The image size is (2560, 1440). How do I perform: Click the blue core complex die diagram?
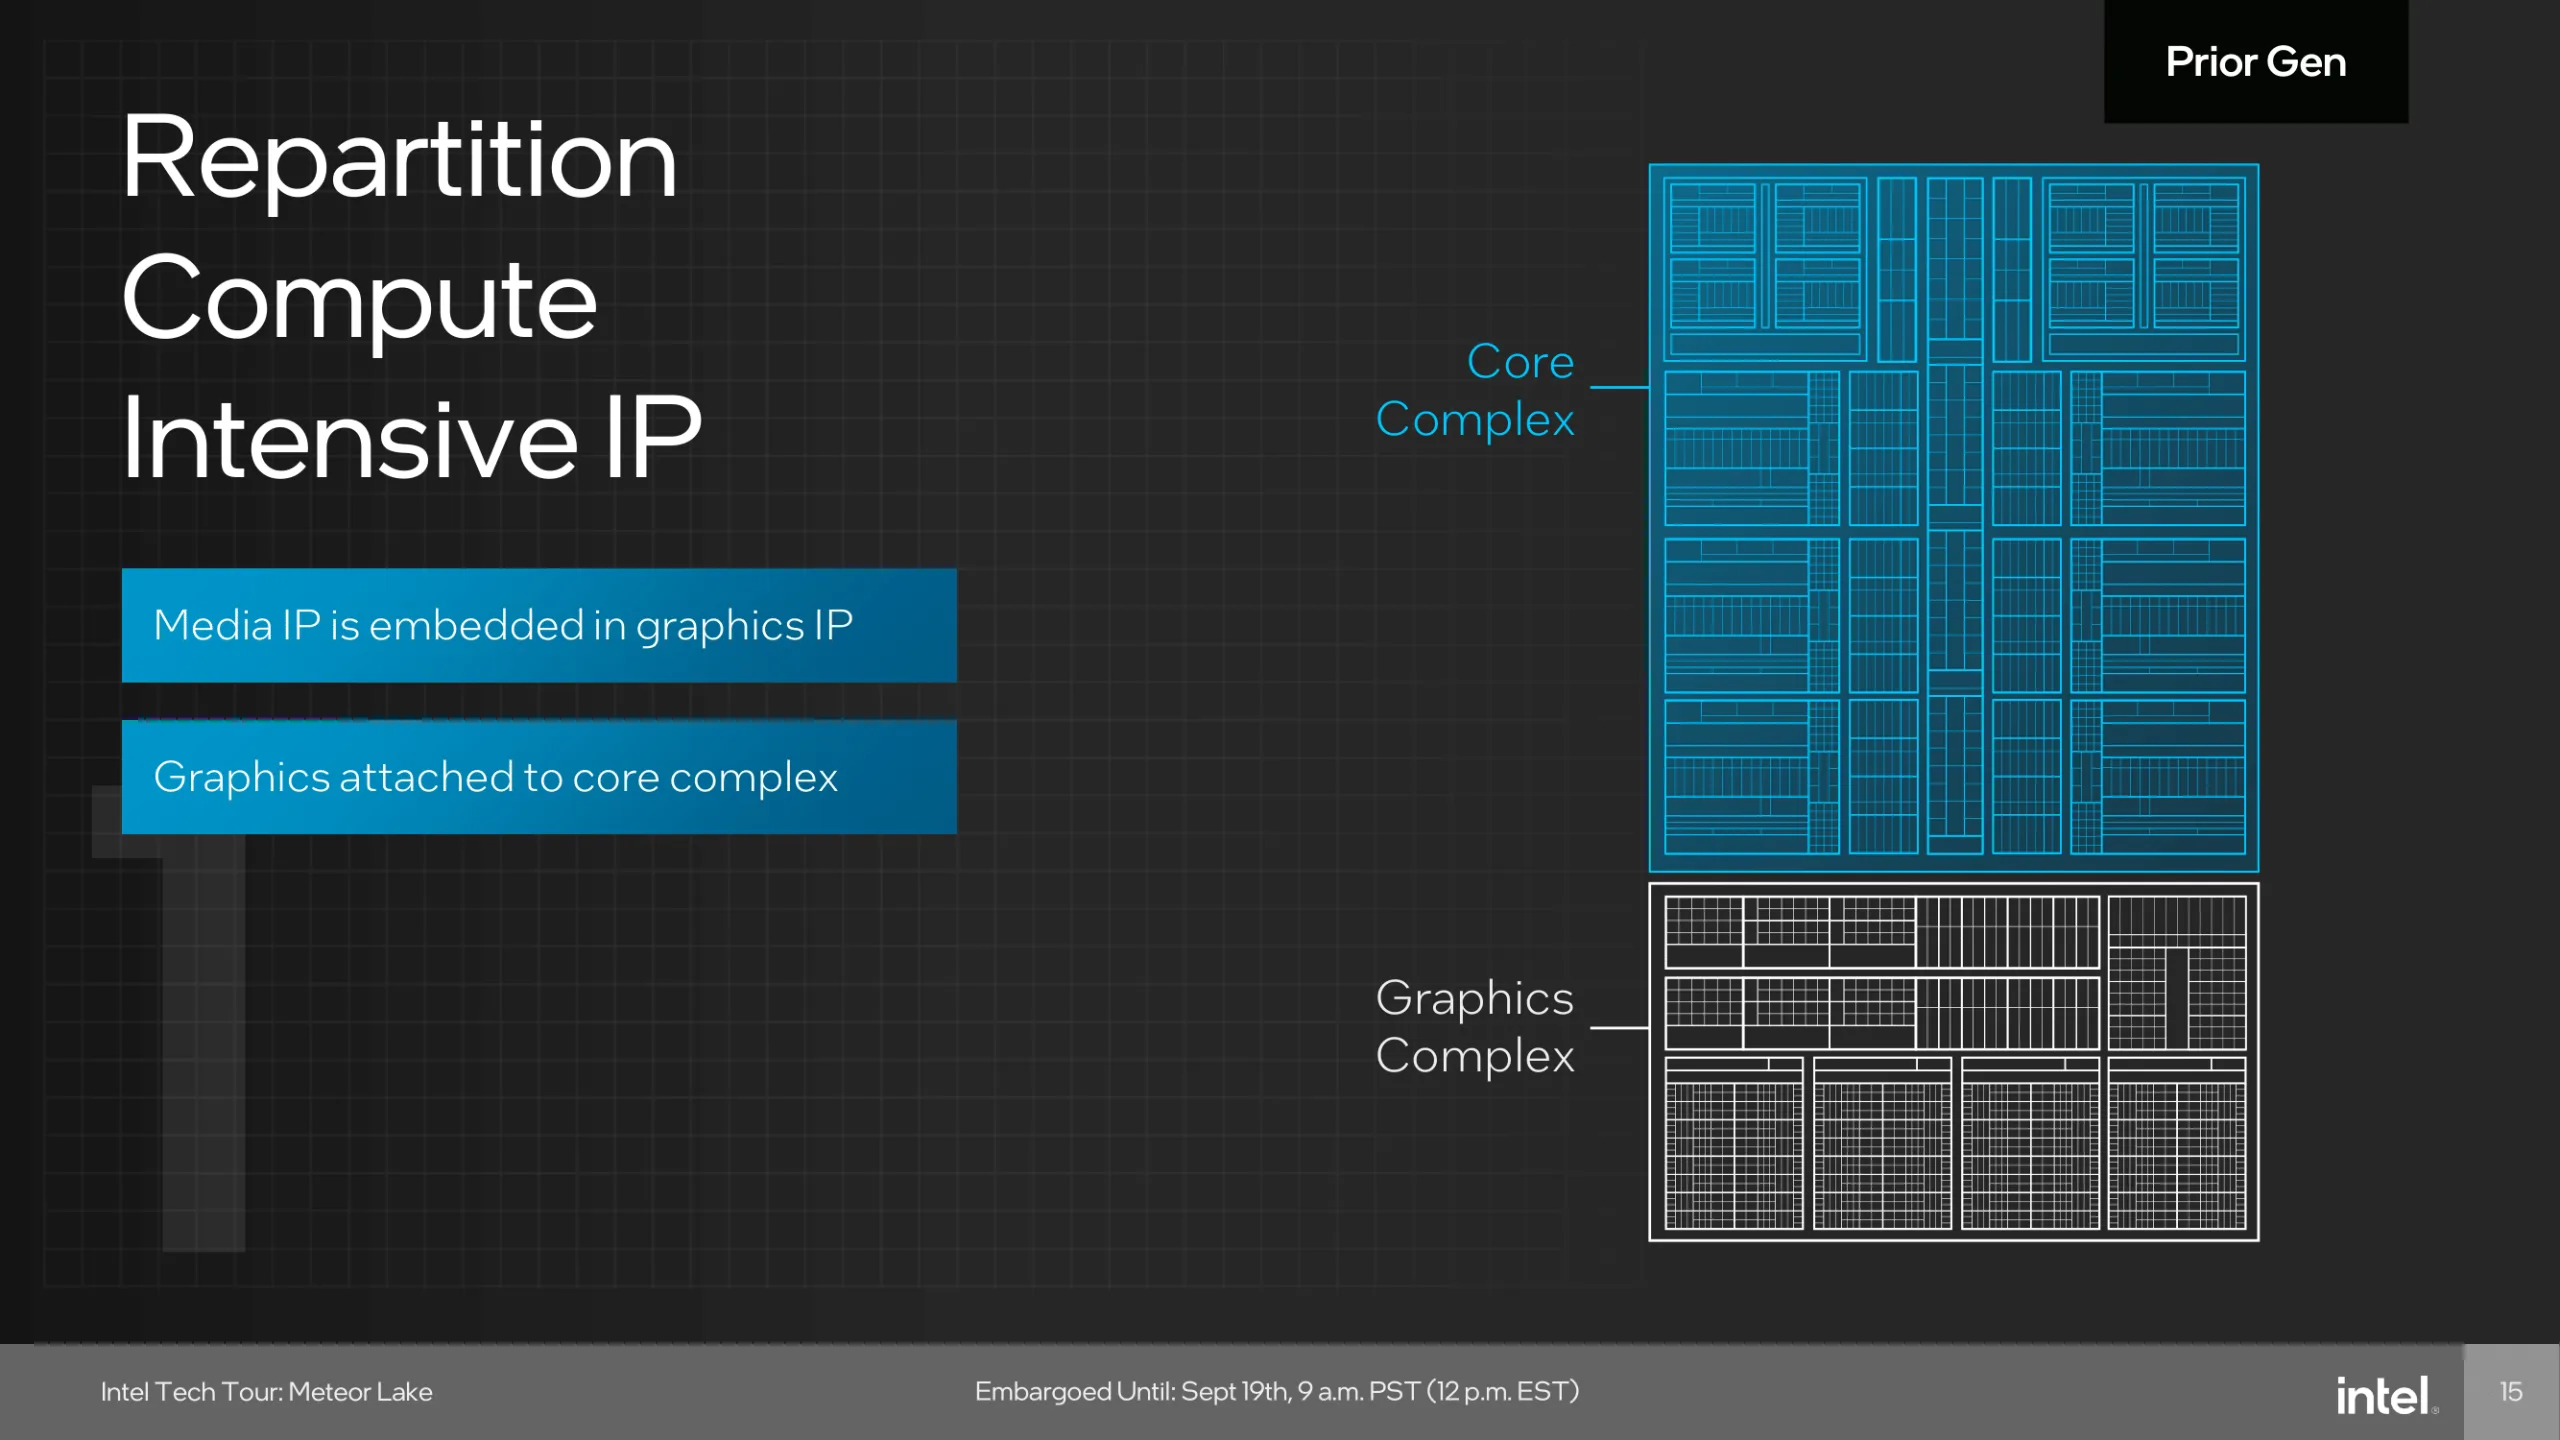coord(1953,518)
